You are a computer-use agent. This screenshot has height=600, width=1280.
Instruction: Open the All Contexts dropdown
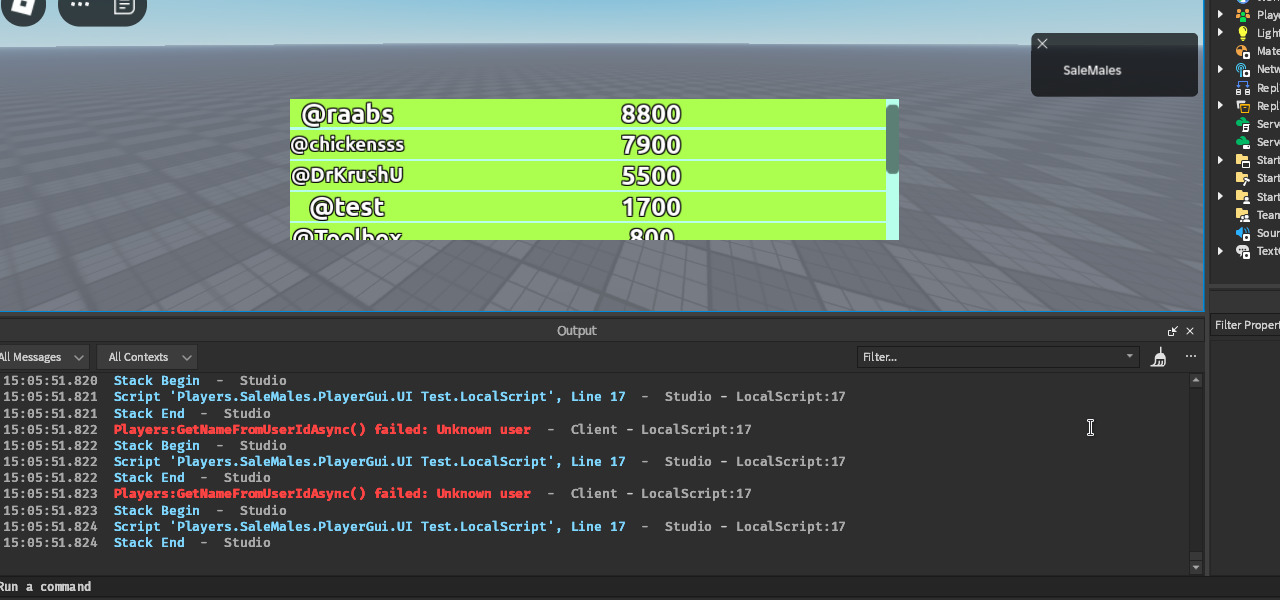(x=146, y=357)
